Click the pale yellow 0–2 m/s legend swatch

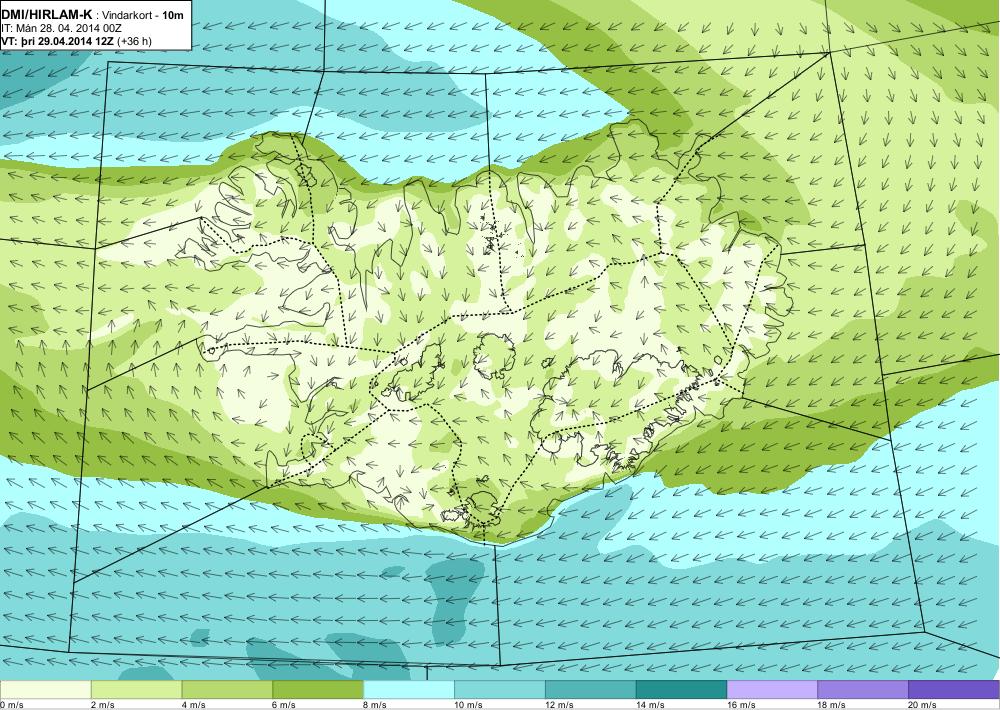click(x=46, y=690)
